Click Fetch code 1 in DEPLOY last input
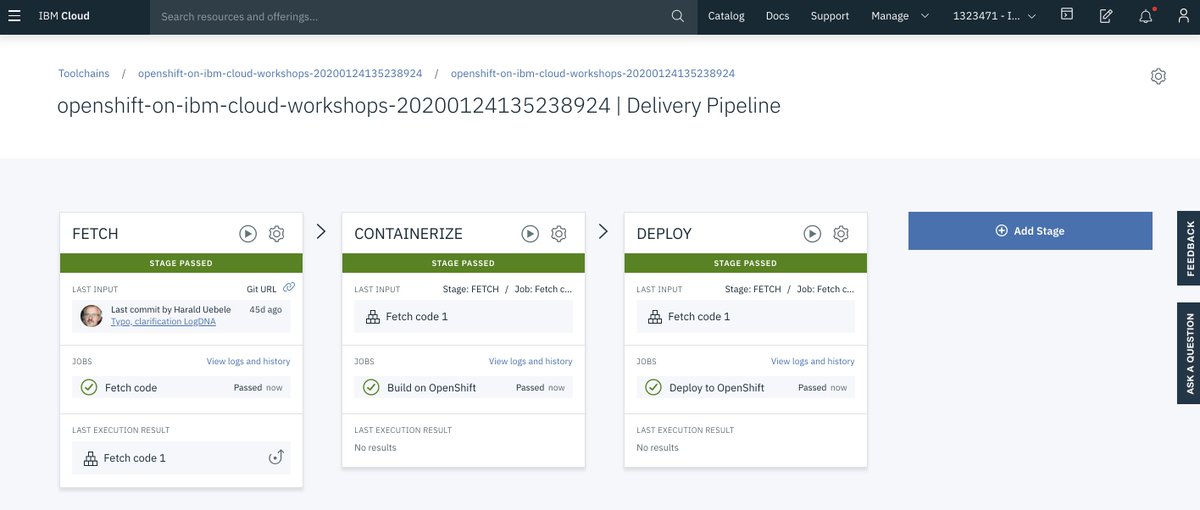 coord(699,316)
